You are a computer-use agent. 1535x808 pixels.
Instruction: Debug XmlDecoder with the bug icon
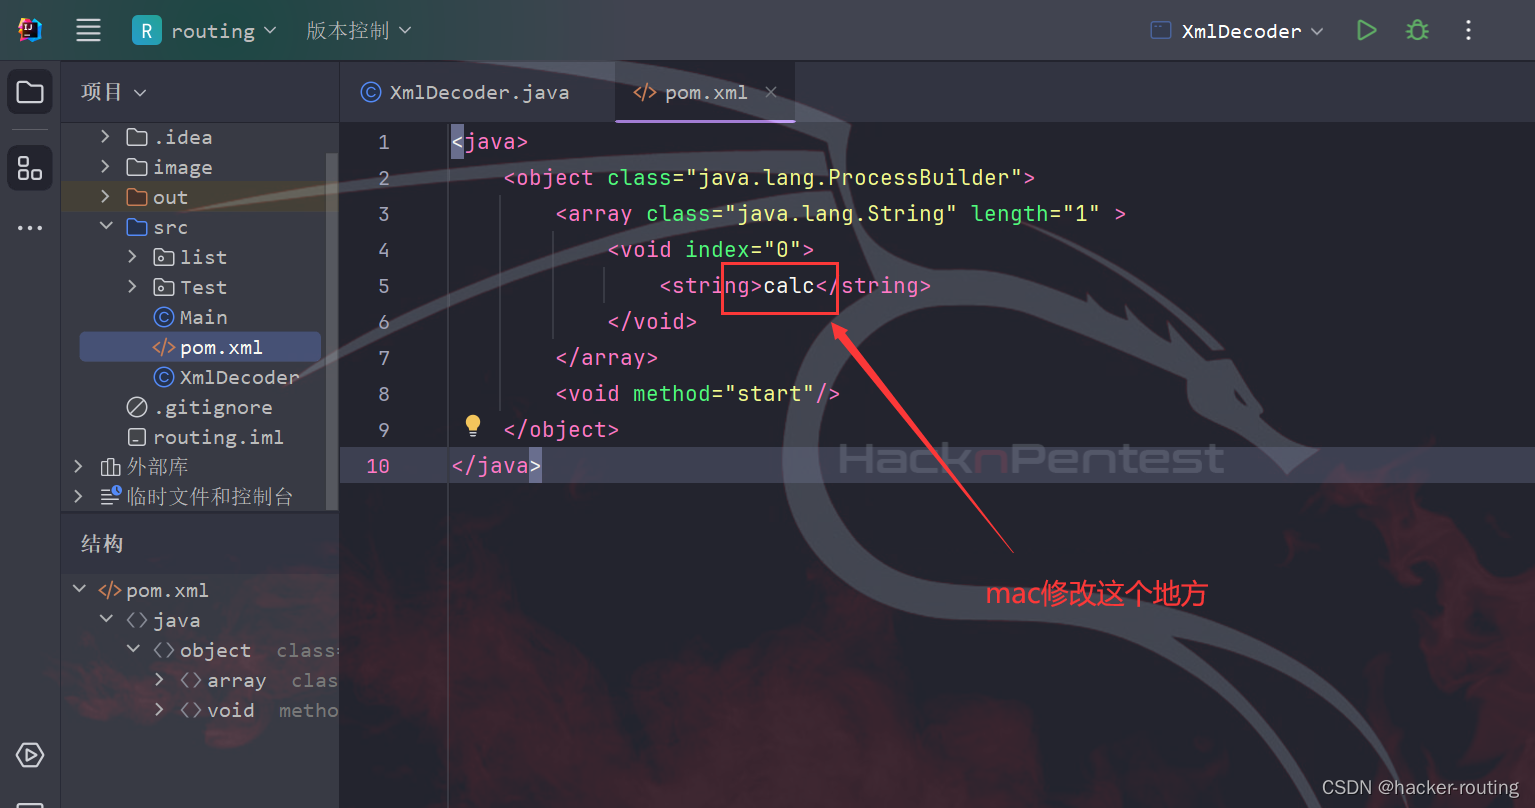coord(1416,31)
